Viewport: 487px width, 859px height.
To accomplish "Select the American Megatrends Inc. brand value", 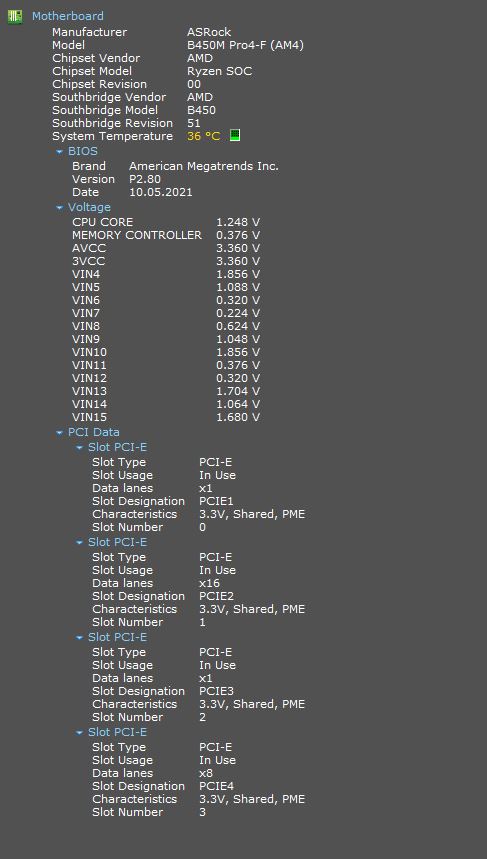I will tap(204, 166).
